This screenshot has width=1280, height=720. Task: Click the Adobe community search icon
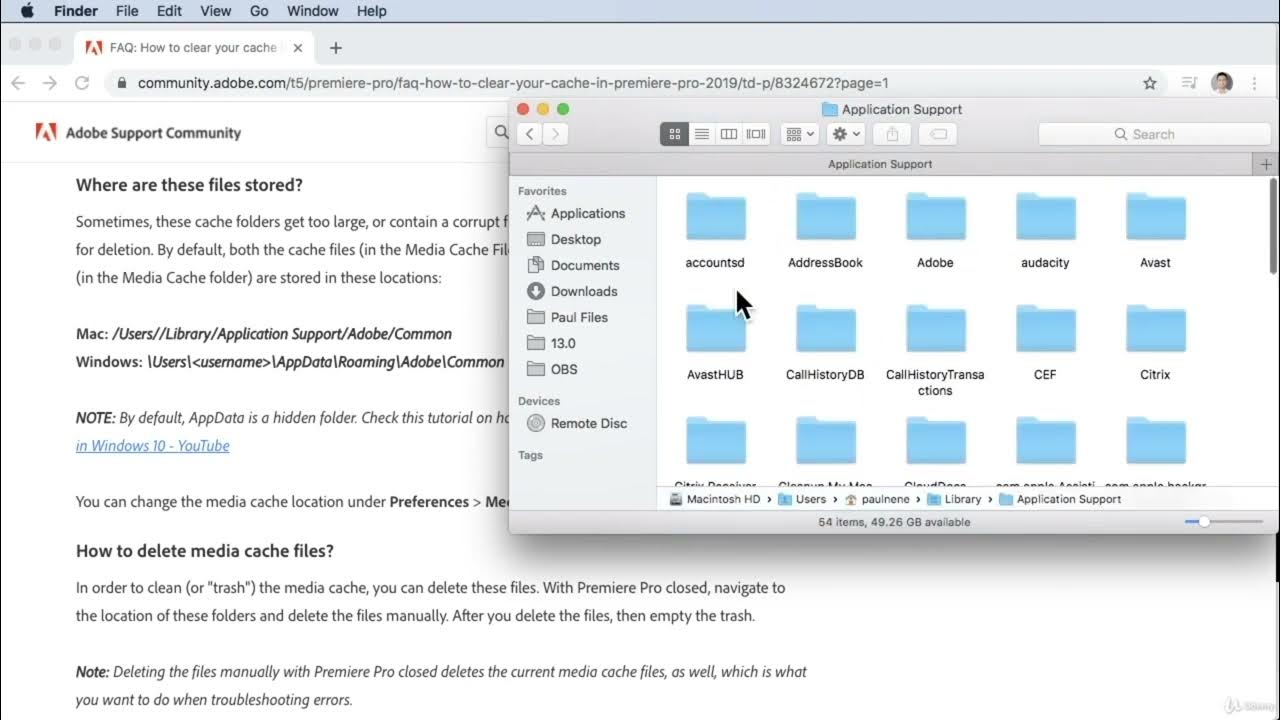click(500, 132)
